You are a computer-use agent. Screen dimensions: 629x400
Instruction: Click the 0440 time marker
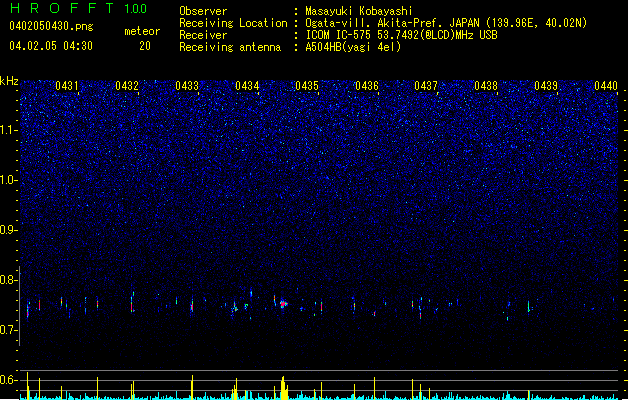(x=606, y=86)
